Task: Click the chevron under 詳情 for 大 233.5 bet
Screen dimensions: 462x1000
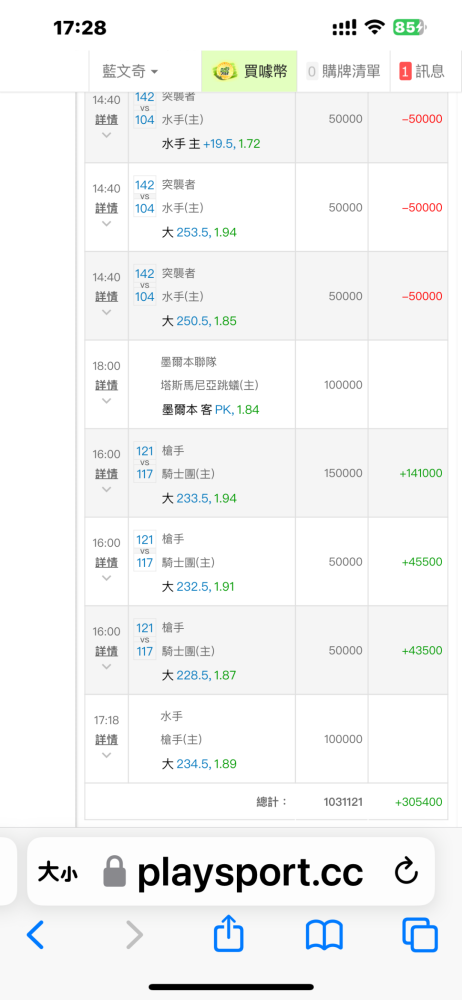Action: pyautogui.click(x=107, y=489)
